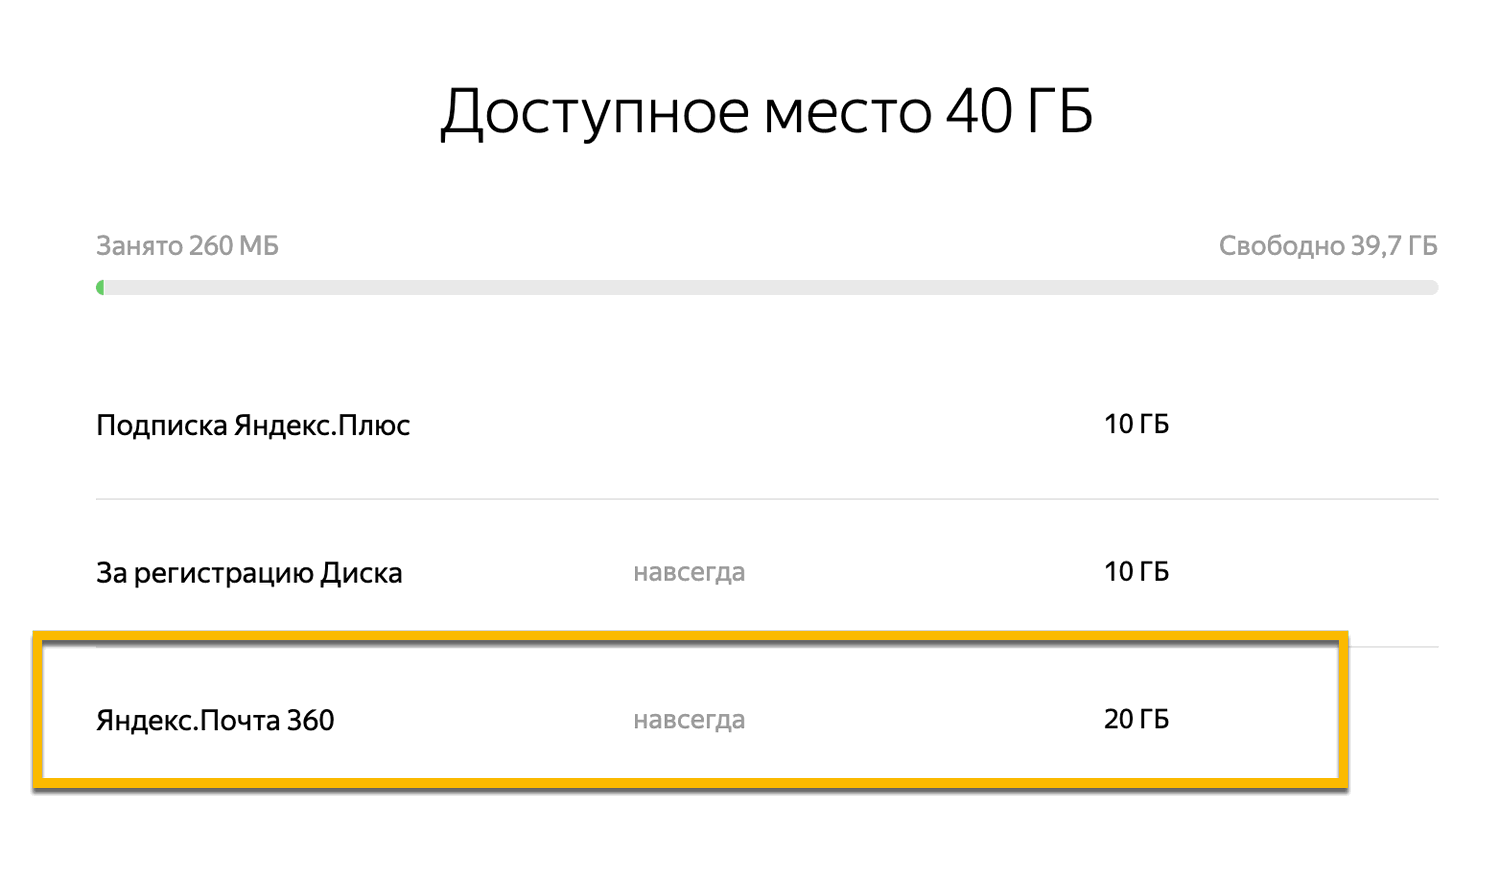Click the Подписка Яндекс.Плюс entry
The height and width of the screenshot is (874, 1500).
point(252,424)
